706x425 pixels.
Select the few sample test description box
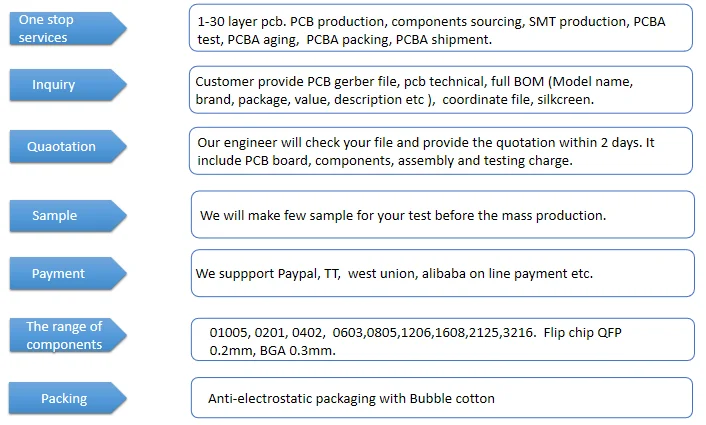pyautogui.click(x=440, y=215)
